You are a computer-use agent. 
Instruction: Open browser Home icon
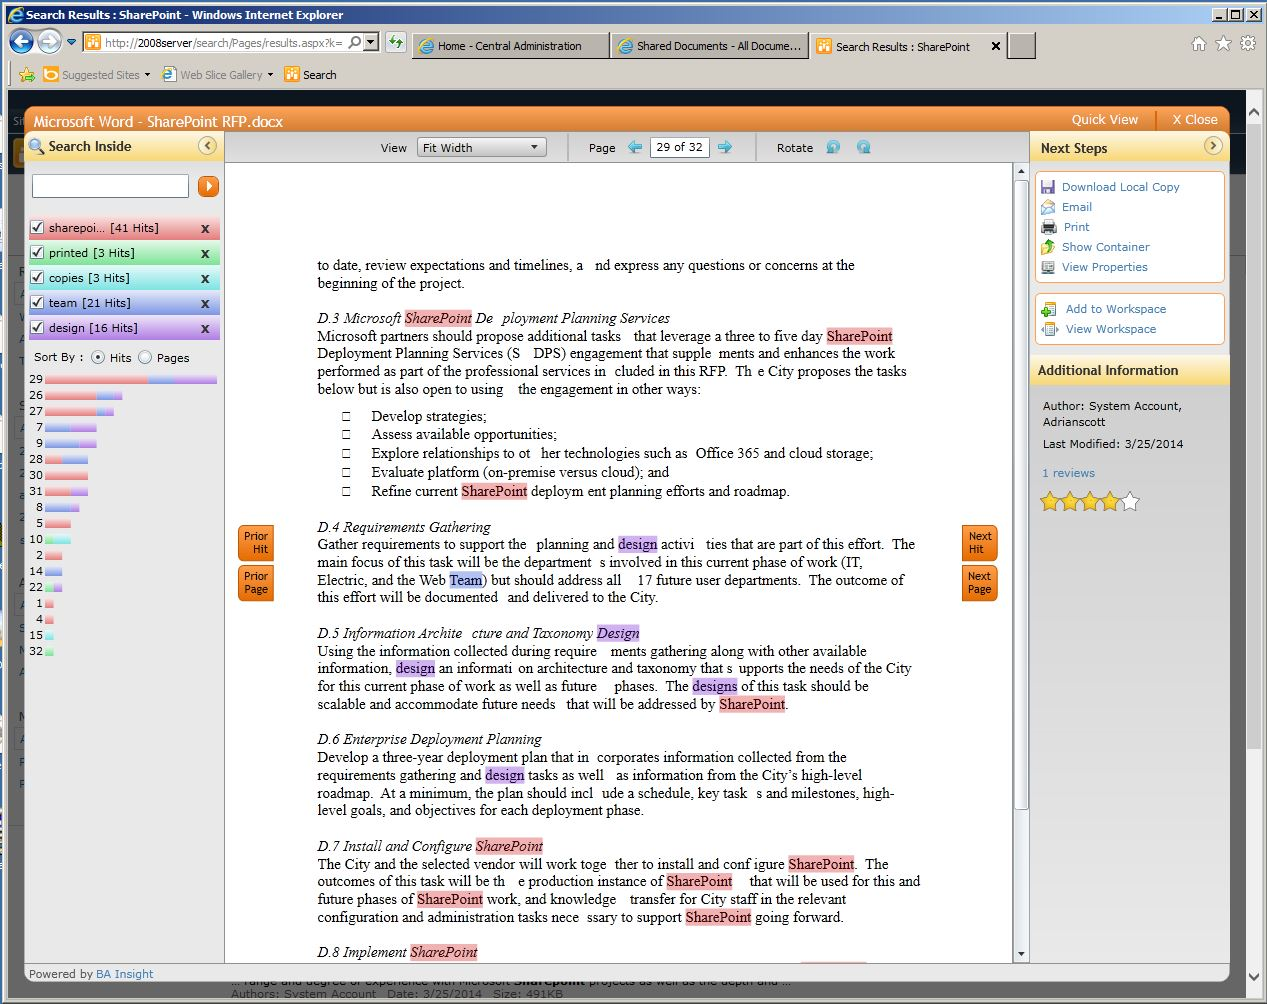pos(1199,43)
